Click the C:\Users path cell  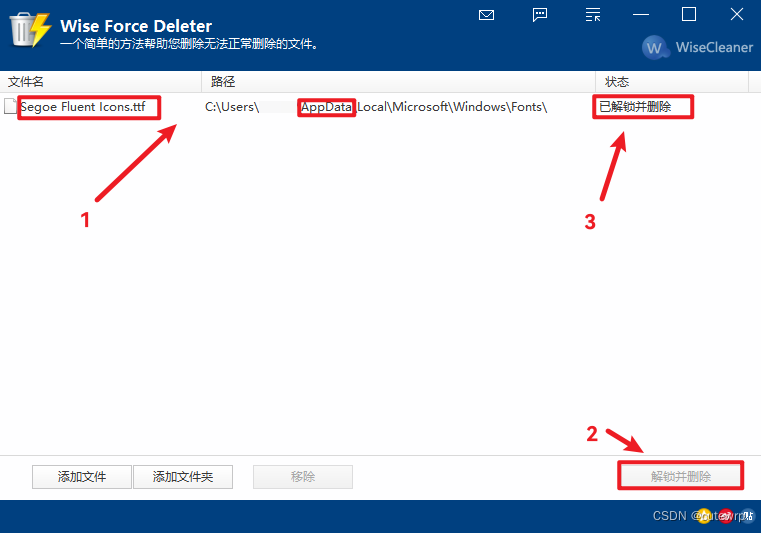(x=376, y=107)
